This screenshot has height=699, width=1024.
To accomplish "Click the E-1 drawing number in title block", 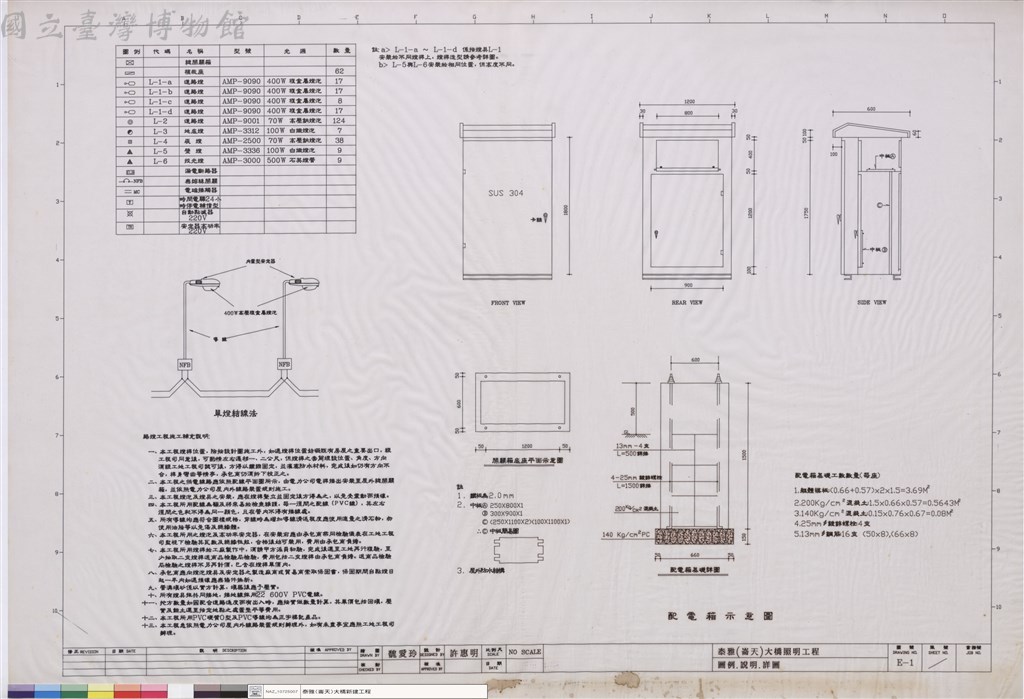I will pos(906,663).
